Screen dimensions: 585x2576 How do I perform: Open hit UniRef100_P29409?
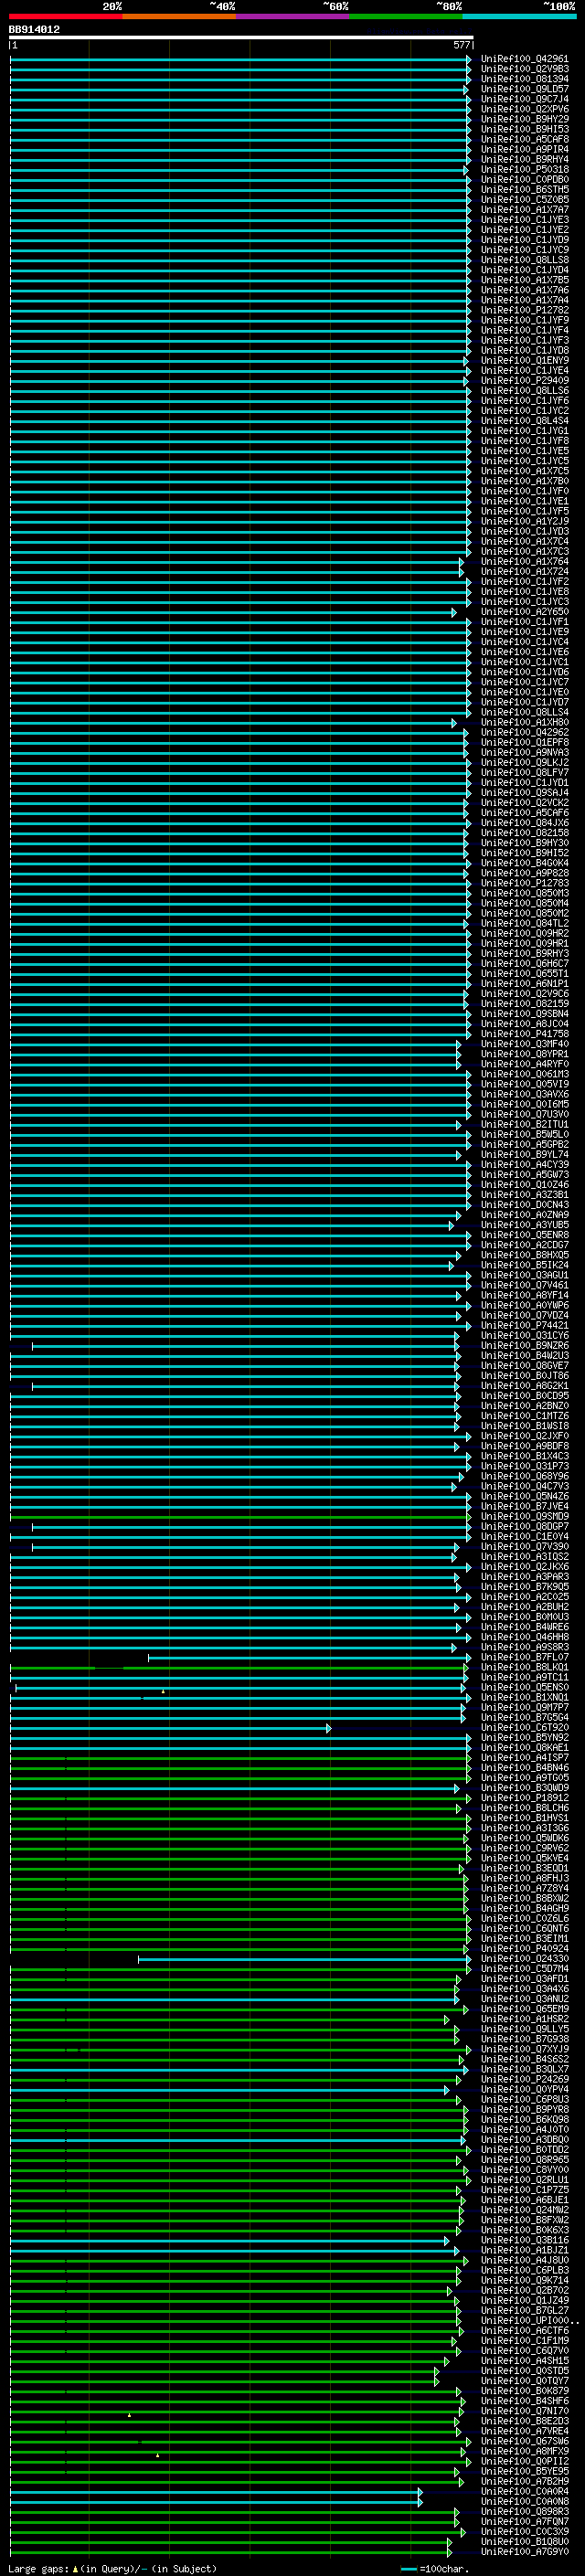(x=524, y=381)
